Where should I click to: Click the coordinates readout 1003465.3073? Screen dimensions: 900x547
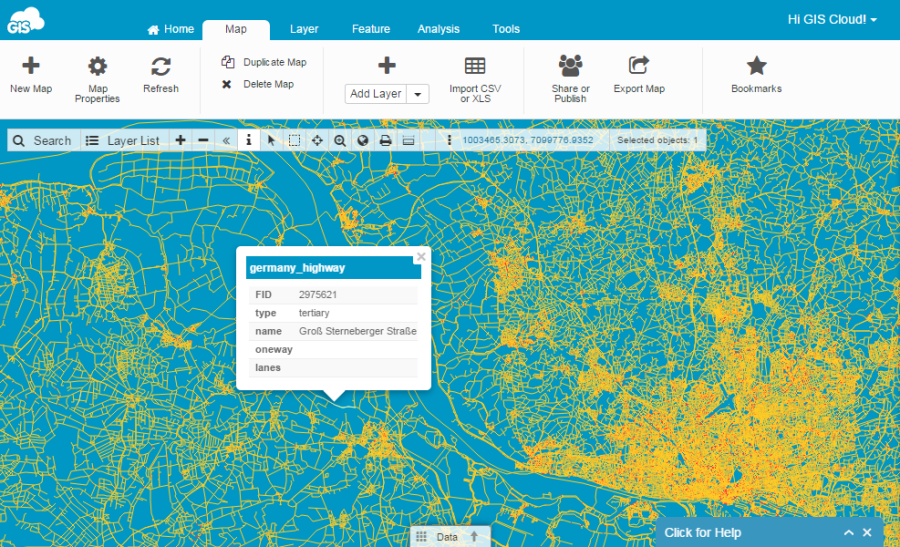pos(527,140)
